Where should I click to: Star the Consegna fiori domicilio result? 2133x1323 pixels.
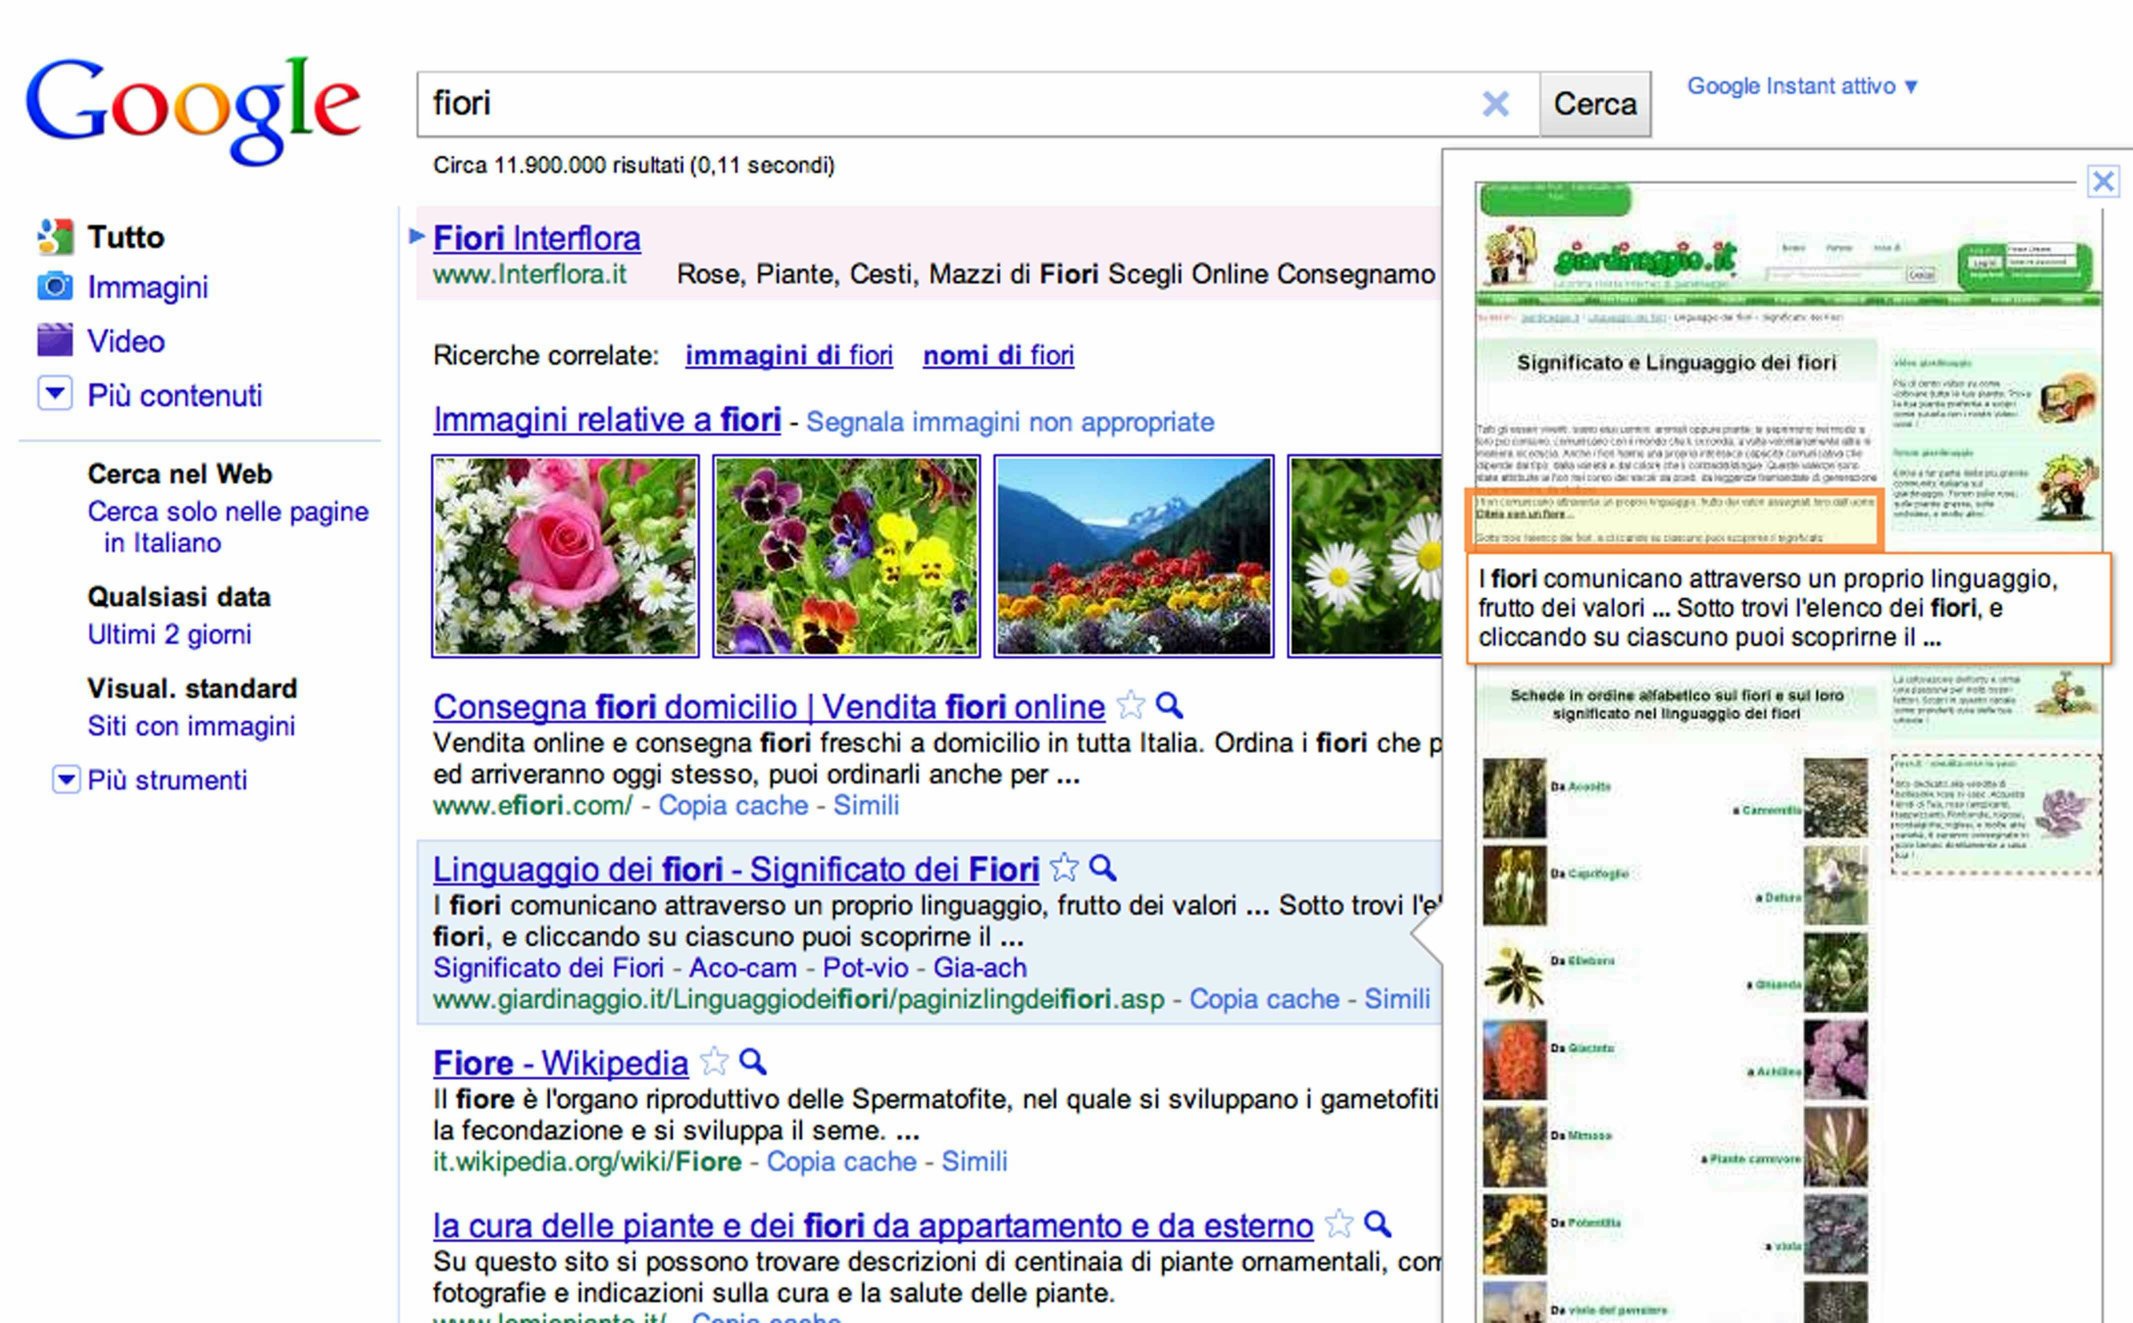(x=1130, y=706)
